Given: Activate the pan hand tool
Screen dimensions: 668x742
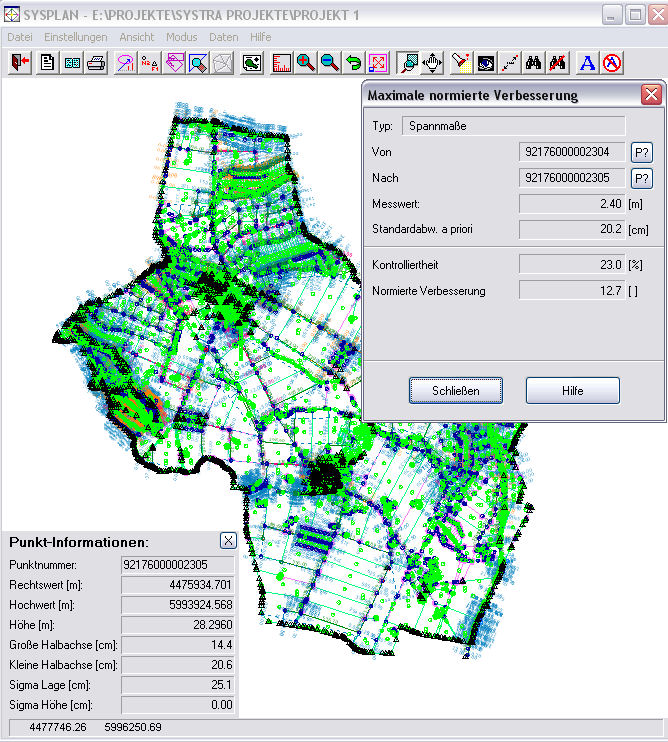Looking at the screenshot, I should click(432, 63).
